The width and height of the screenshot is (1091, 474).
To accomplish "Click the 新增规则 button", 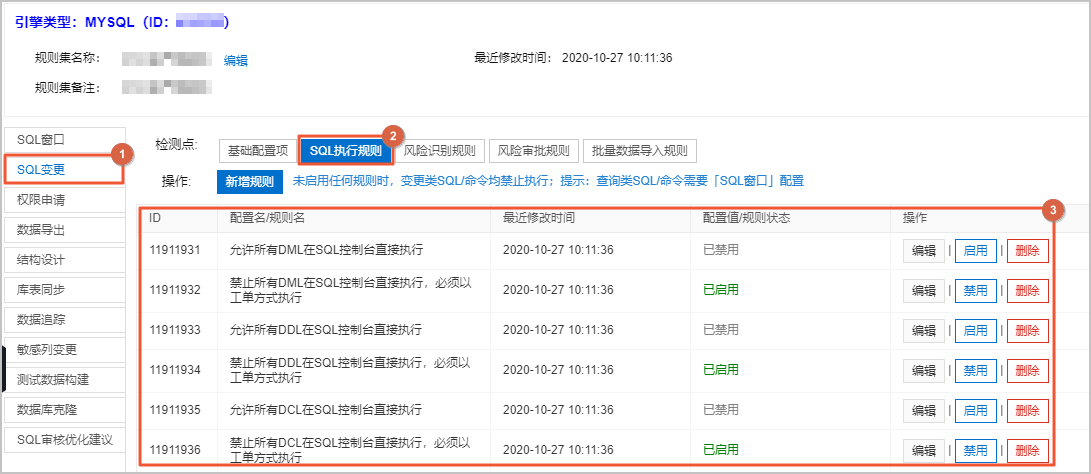I will point(250,182).
